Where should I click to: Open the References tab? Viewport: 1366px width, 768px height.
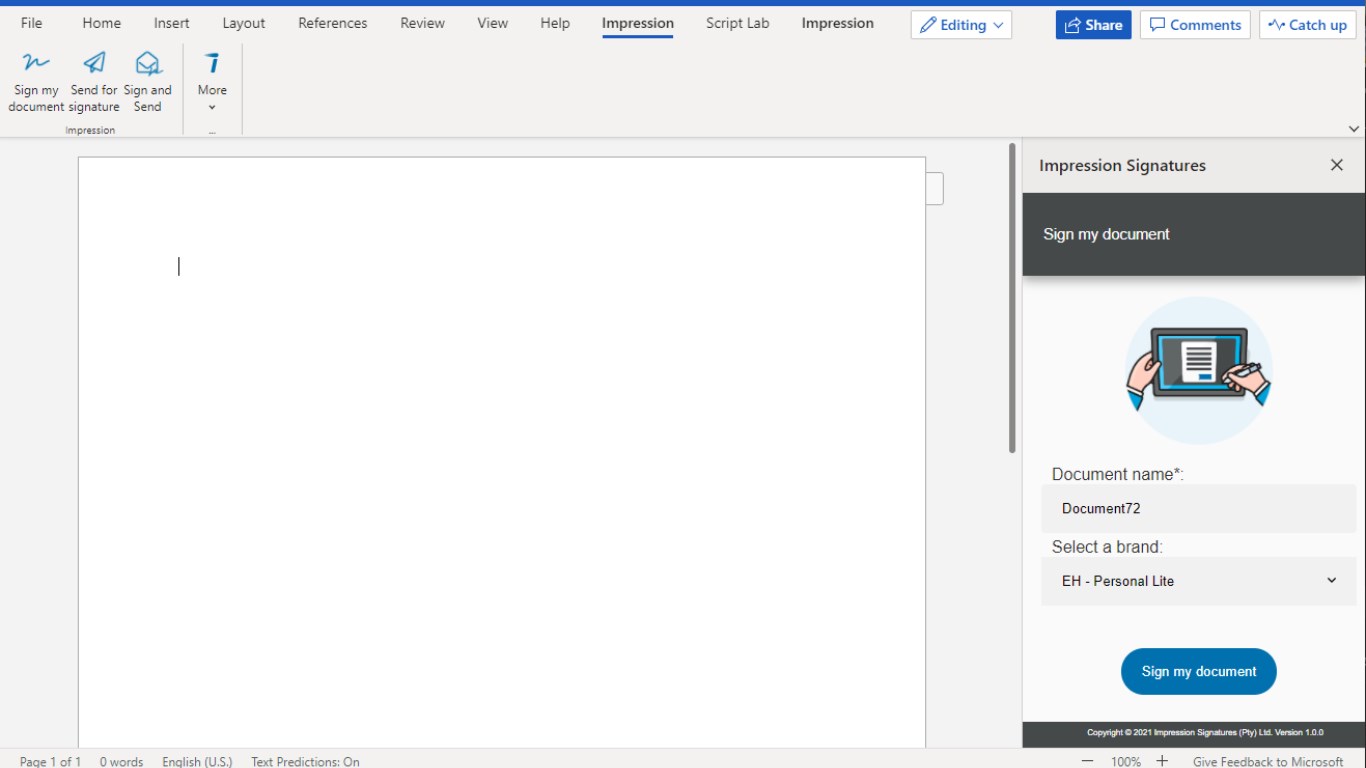pos(333,23)
